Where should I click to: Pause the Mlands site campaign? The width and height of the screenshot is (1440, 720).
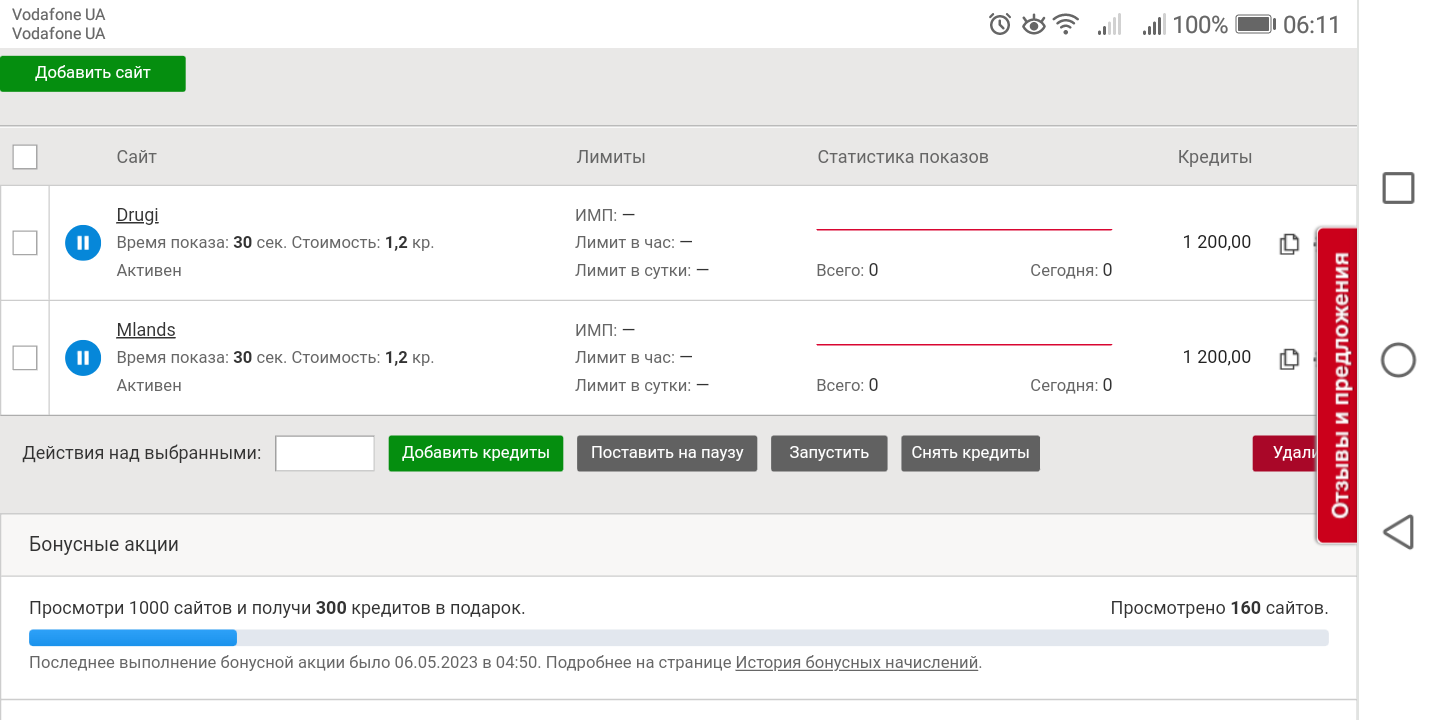click(x=83, y=358)
